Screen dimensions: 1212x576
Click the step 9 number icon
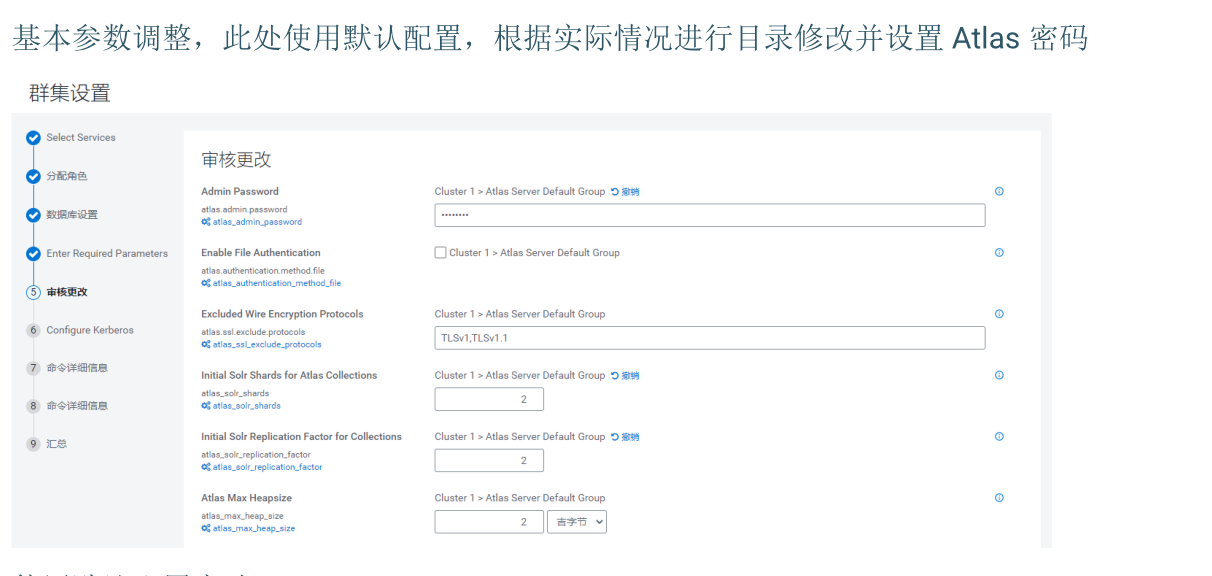(33, 444)
